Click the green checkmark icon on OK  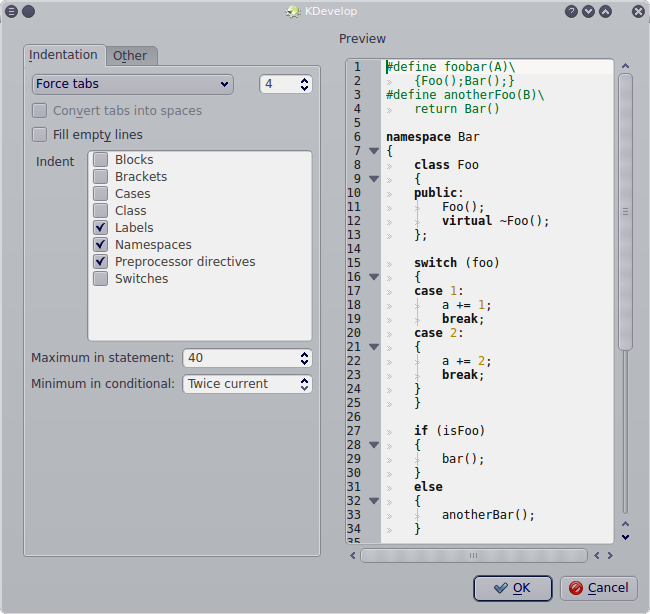pos(500,588)
